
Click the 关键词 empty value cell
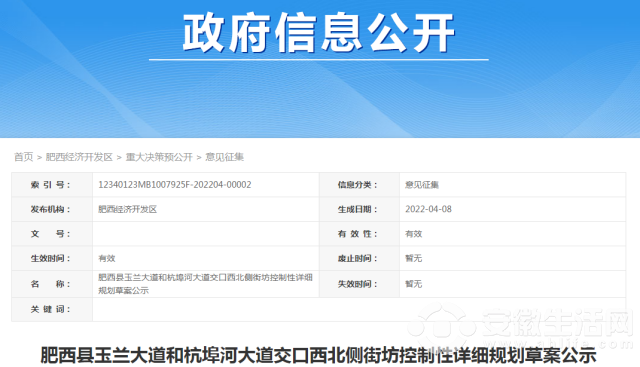359,309
